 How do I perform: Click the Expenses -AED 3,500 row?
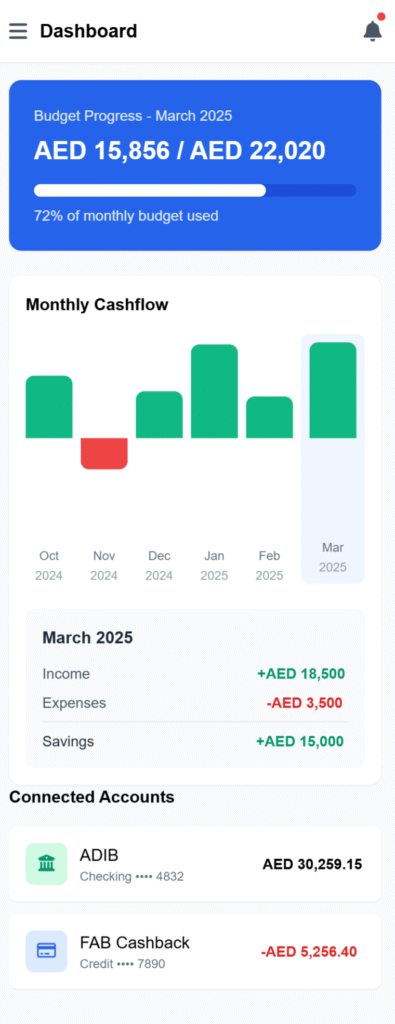(195, 703)
